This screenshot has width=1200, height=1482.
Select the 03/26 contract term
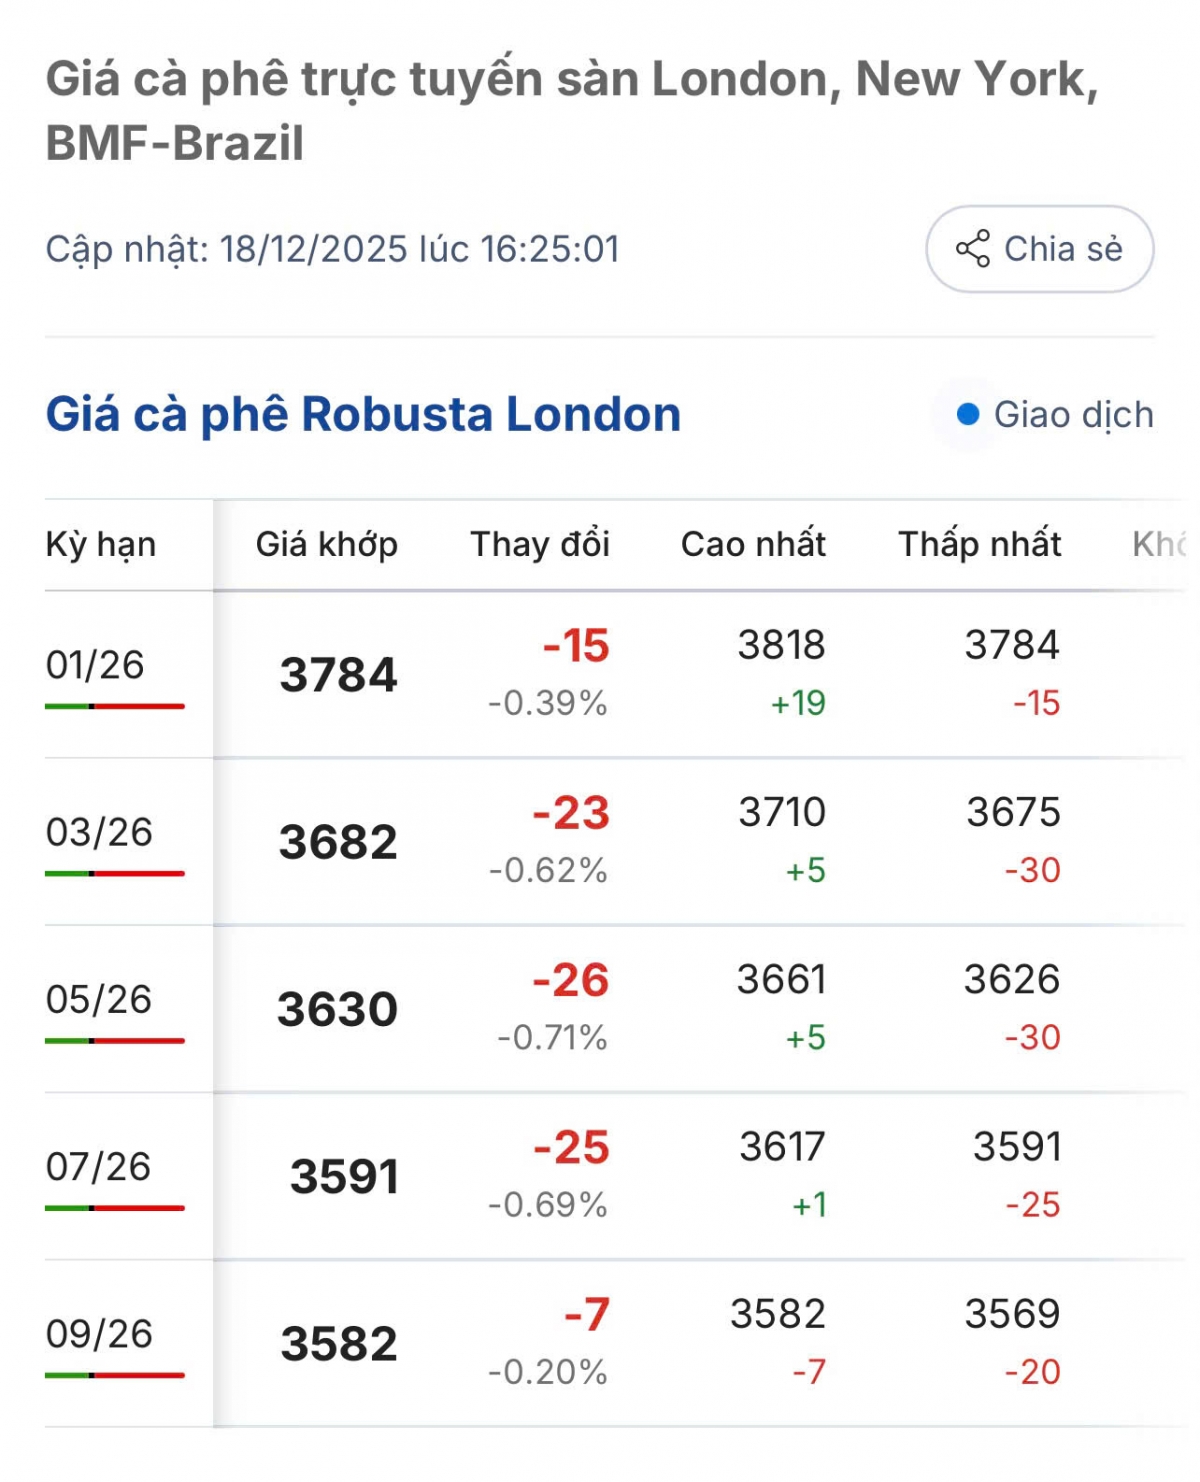[x=99, y=832]
